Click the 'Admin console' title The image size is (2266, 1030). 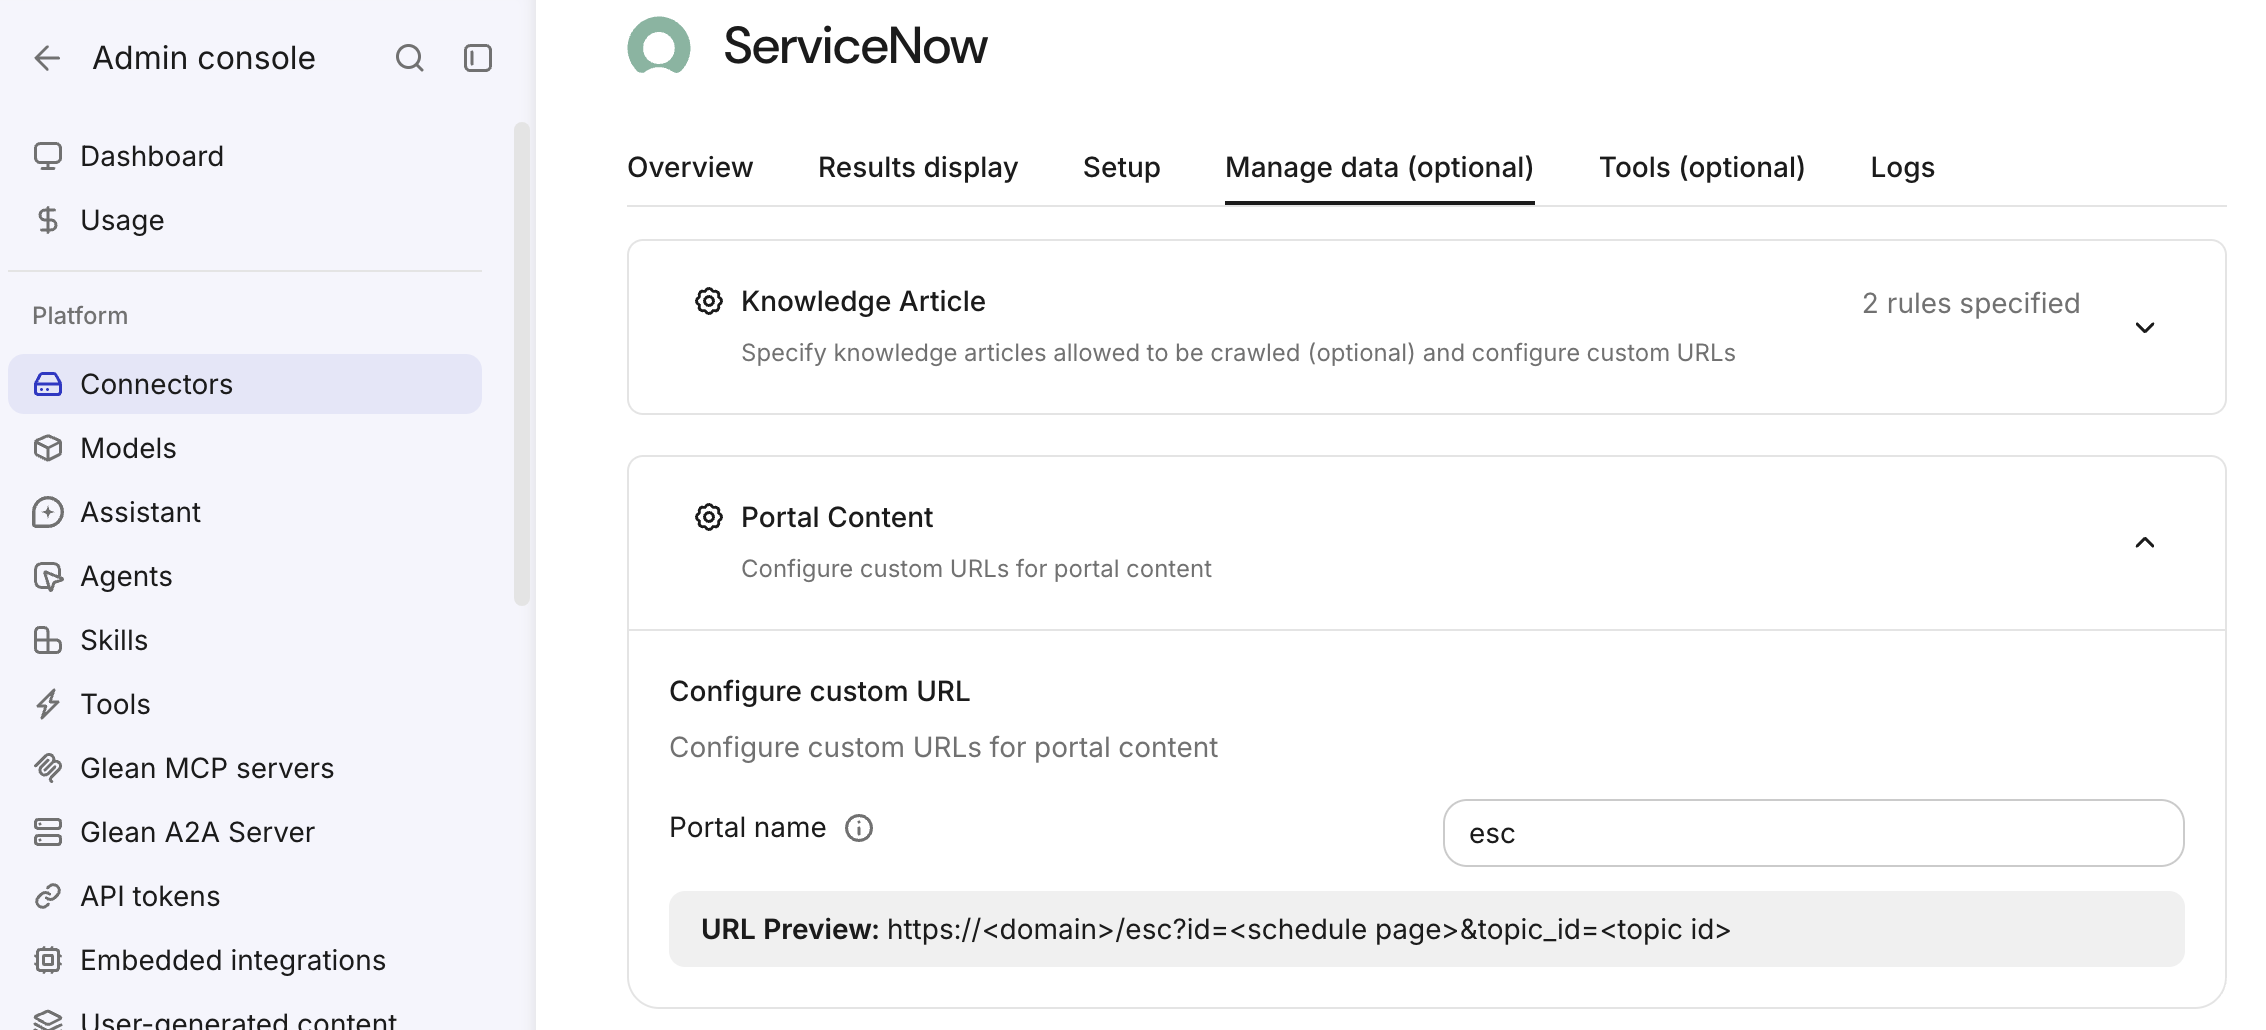coord(204,58)
